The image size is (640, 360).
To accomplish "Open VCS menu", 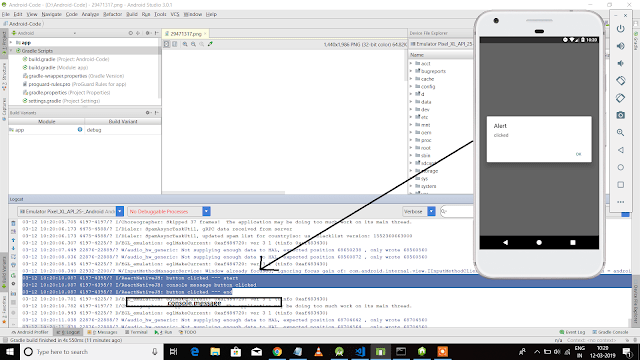I will (x=175, y=14).
